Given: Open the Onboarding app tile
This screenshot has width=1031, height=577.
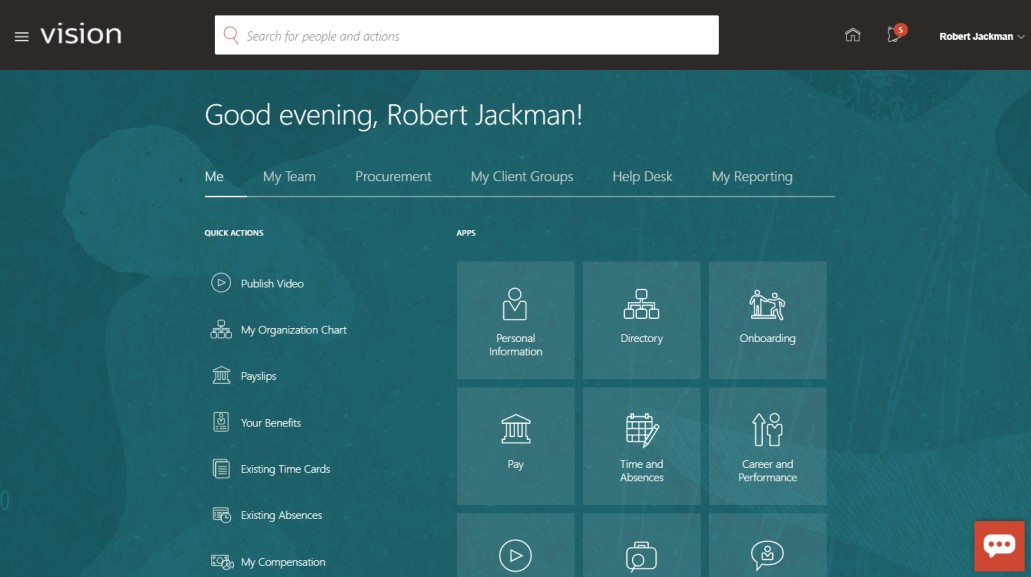Looking at the screenshot, I should 767,320.
